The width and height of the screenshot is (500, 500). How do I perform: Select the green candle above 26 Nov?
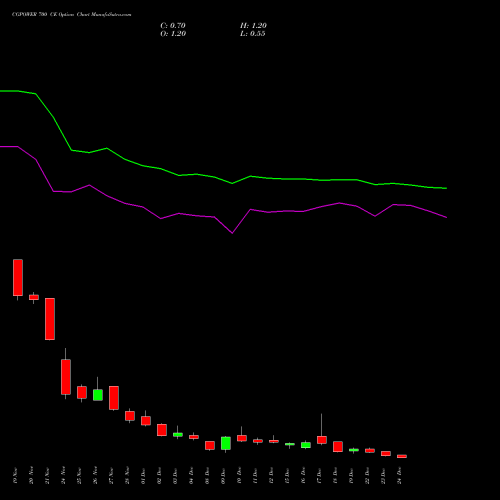(x=98, y=395)
